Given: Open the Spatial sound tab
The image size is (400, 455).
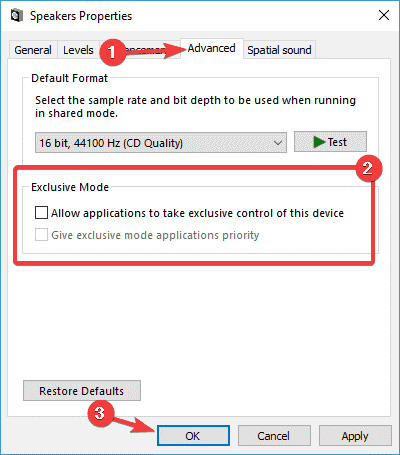Looking at the screenshot, I should click(279, 50).
